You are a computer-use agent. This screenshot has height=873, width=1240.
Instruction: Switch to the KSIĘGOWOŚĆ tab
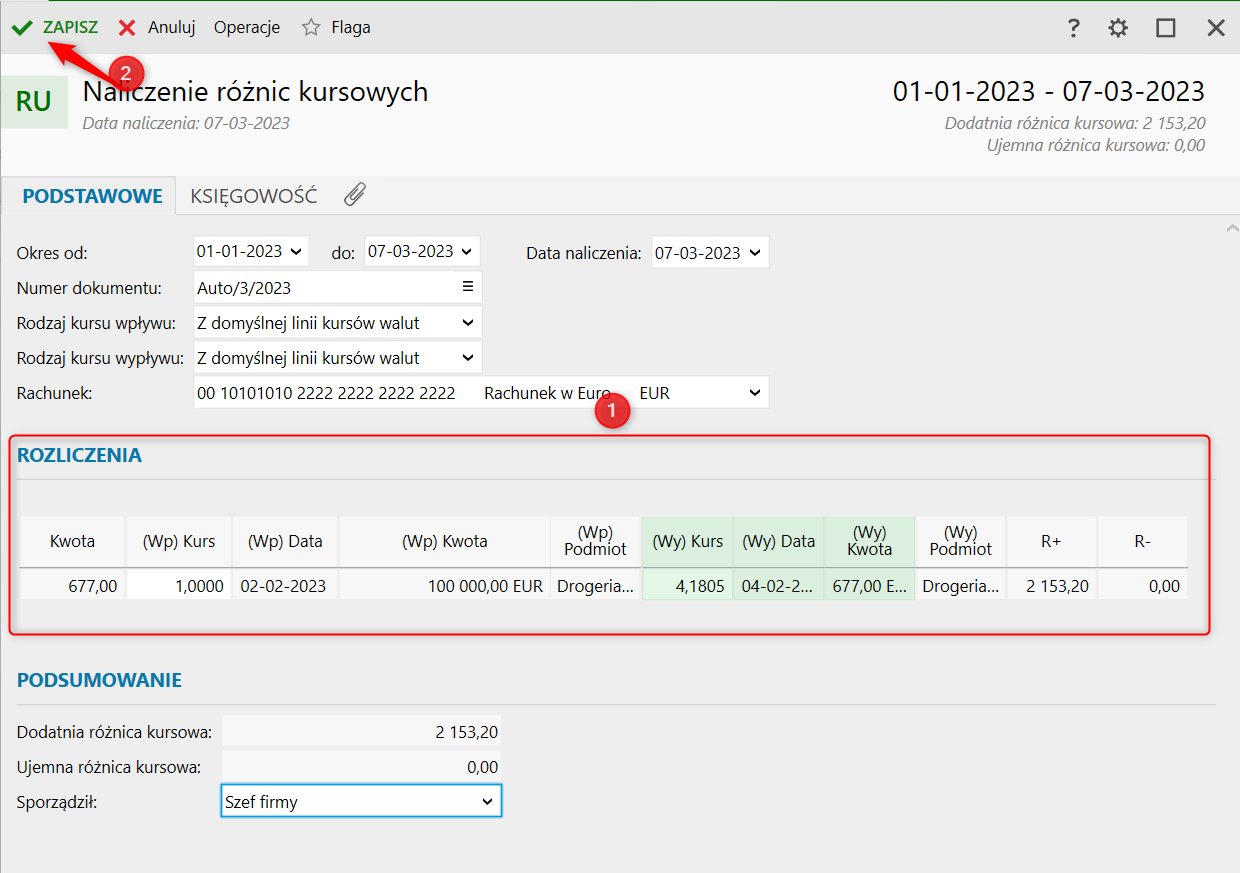(254, 196)
